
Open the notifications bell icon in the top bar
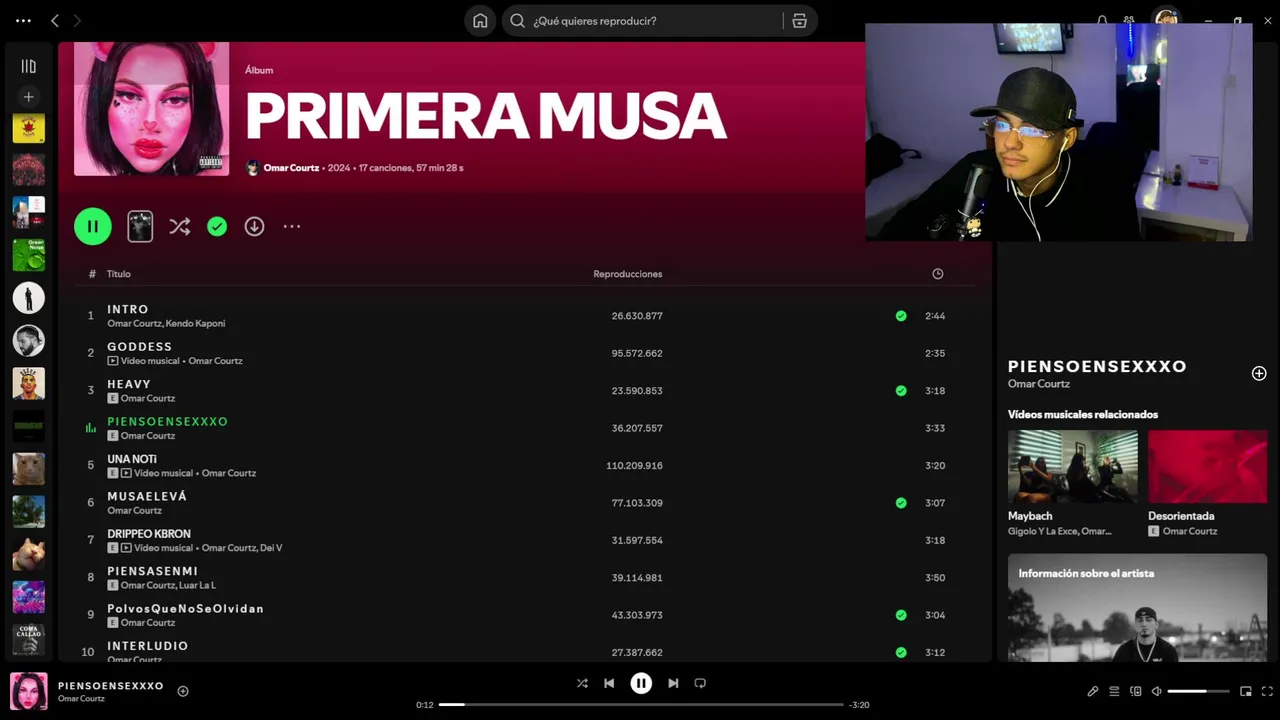[1102, 20]
